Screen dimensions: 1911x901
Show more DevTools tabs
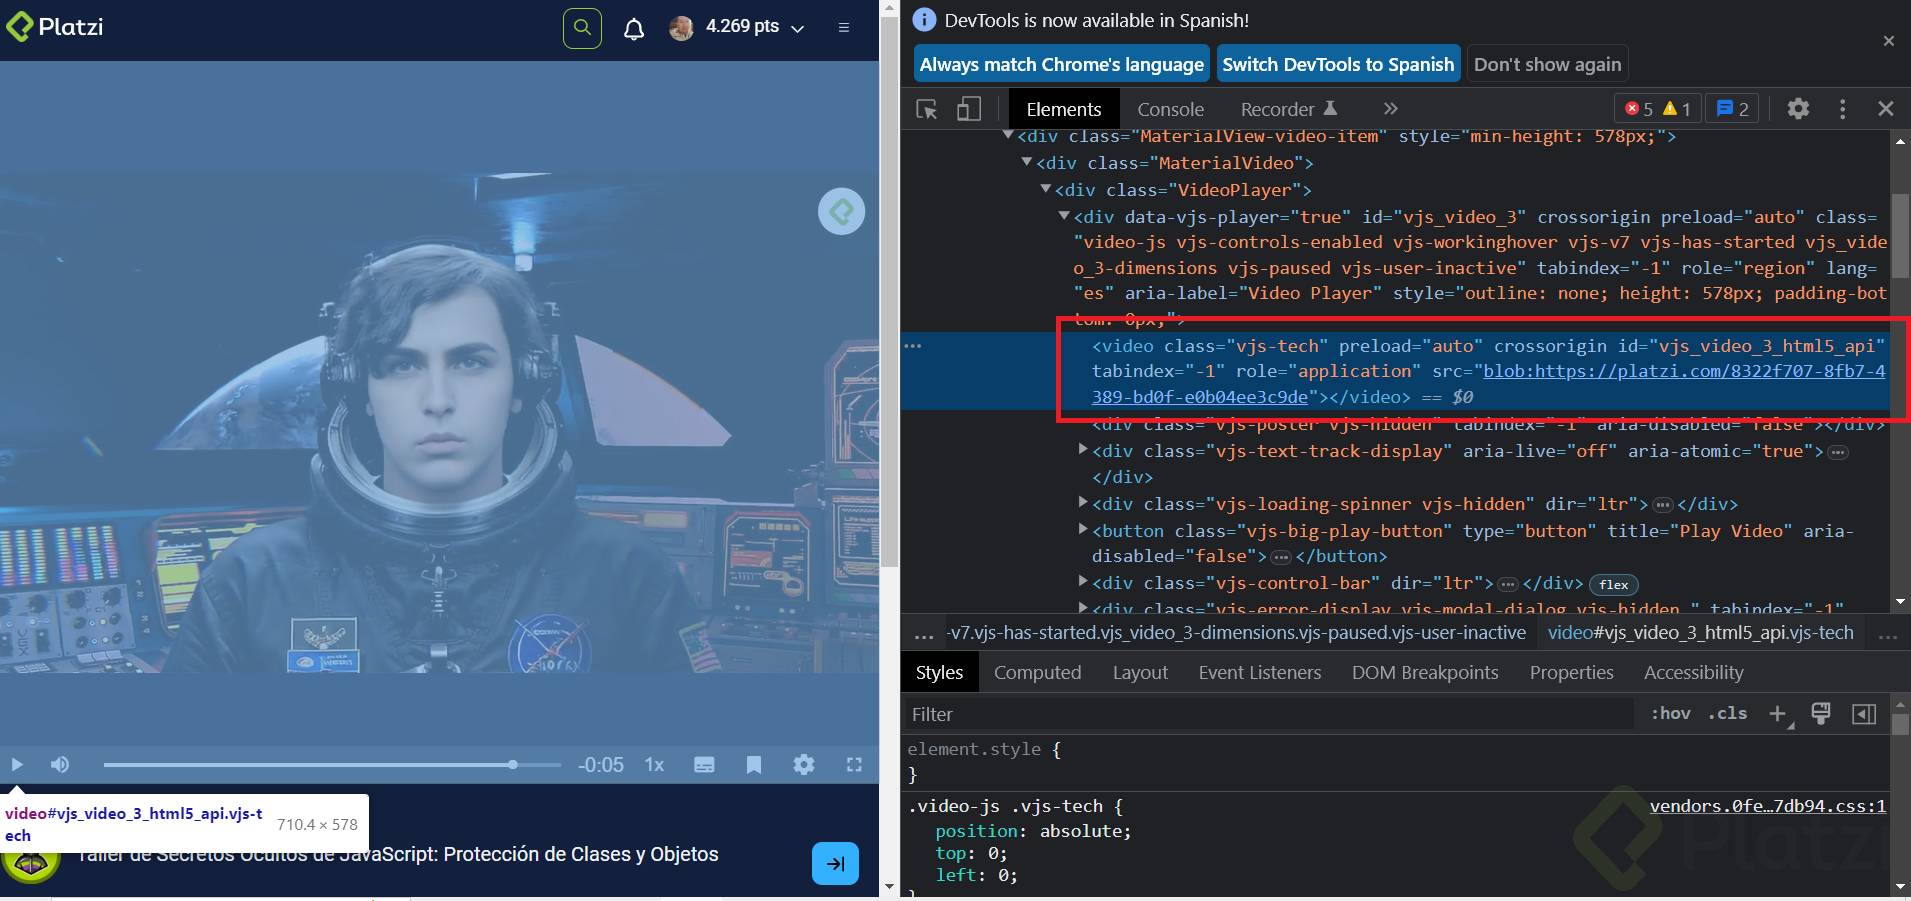(x=1390, y=109)
